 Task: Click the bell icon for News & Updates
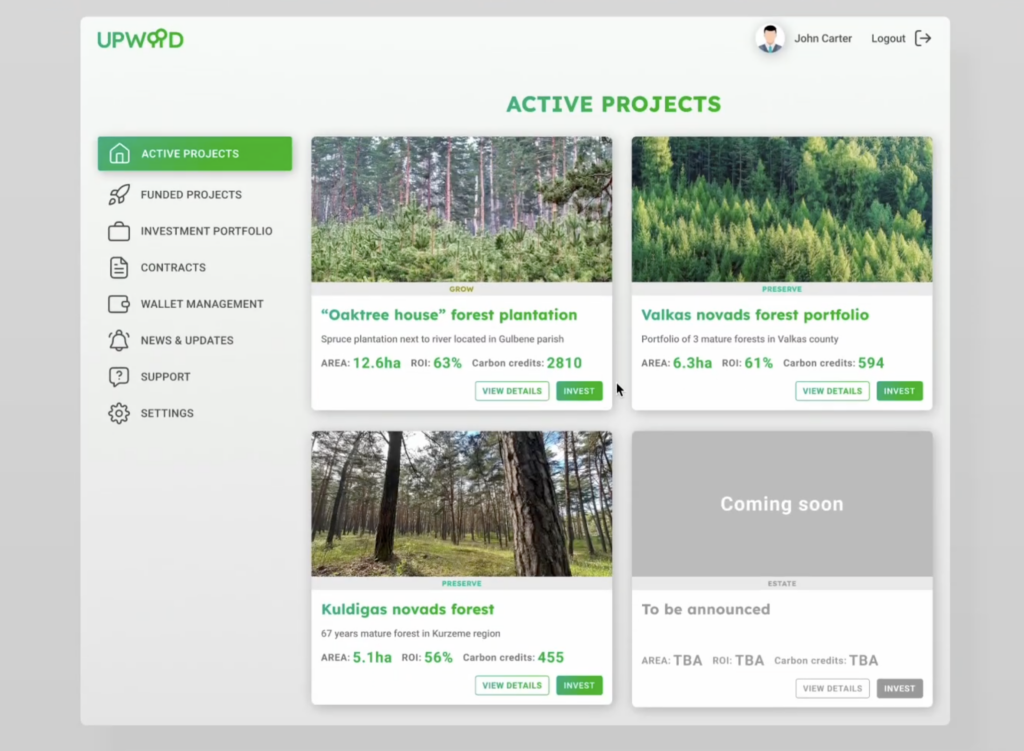point(119,340)
